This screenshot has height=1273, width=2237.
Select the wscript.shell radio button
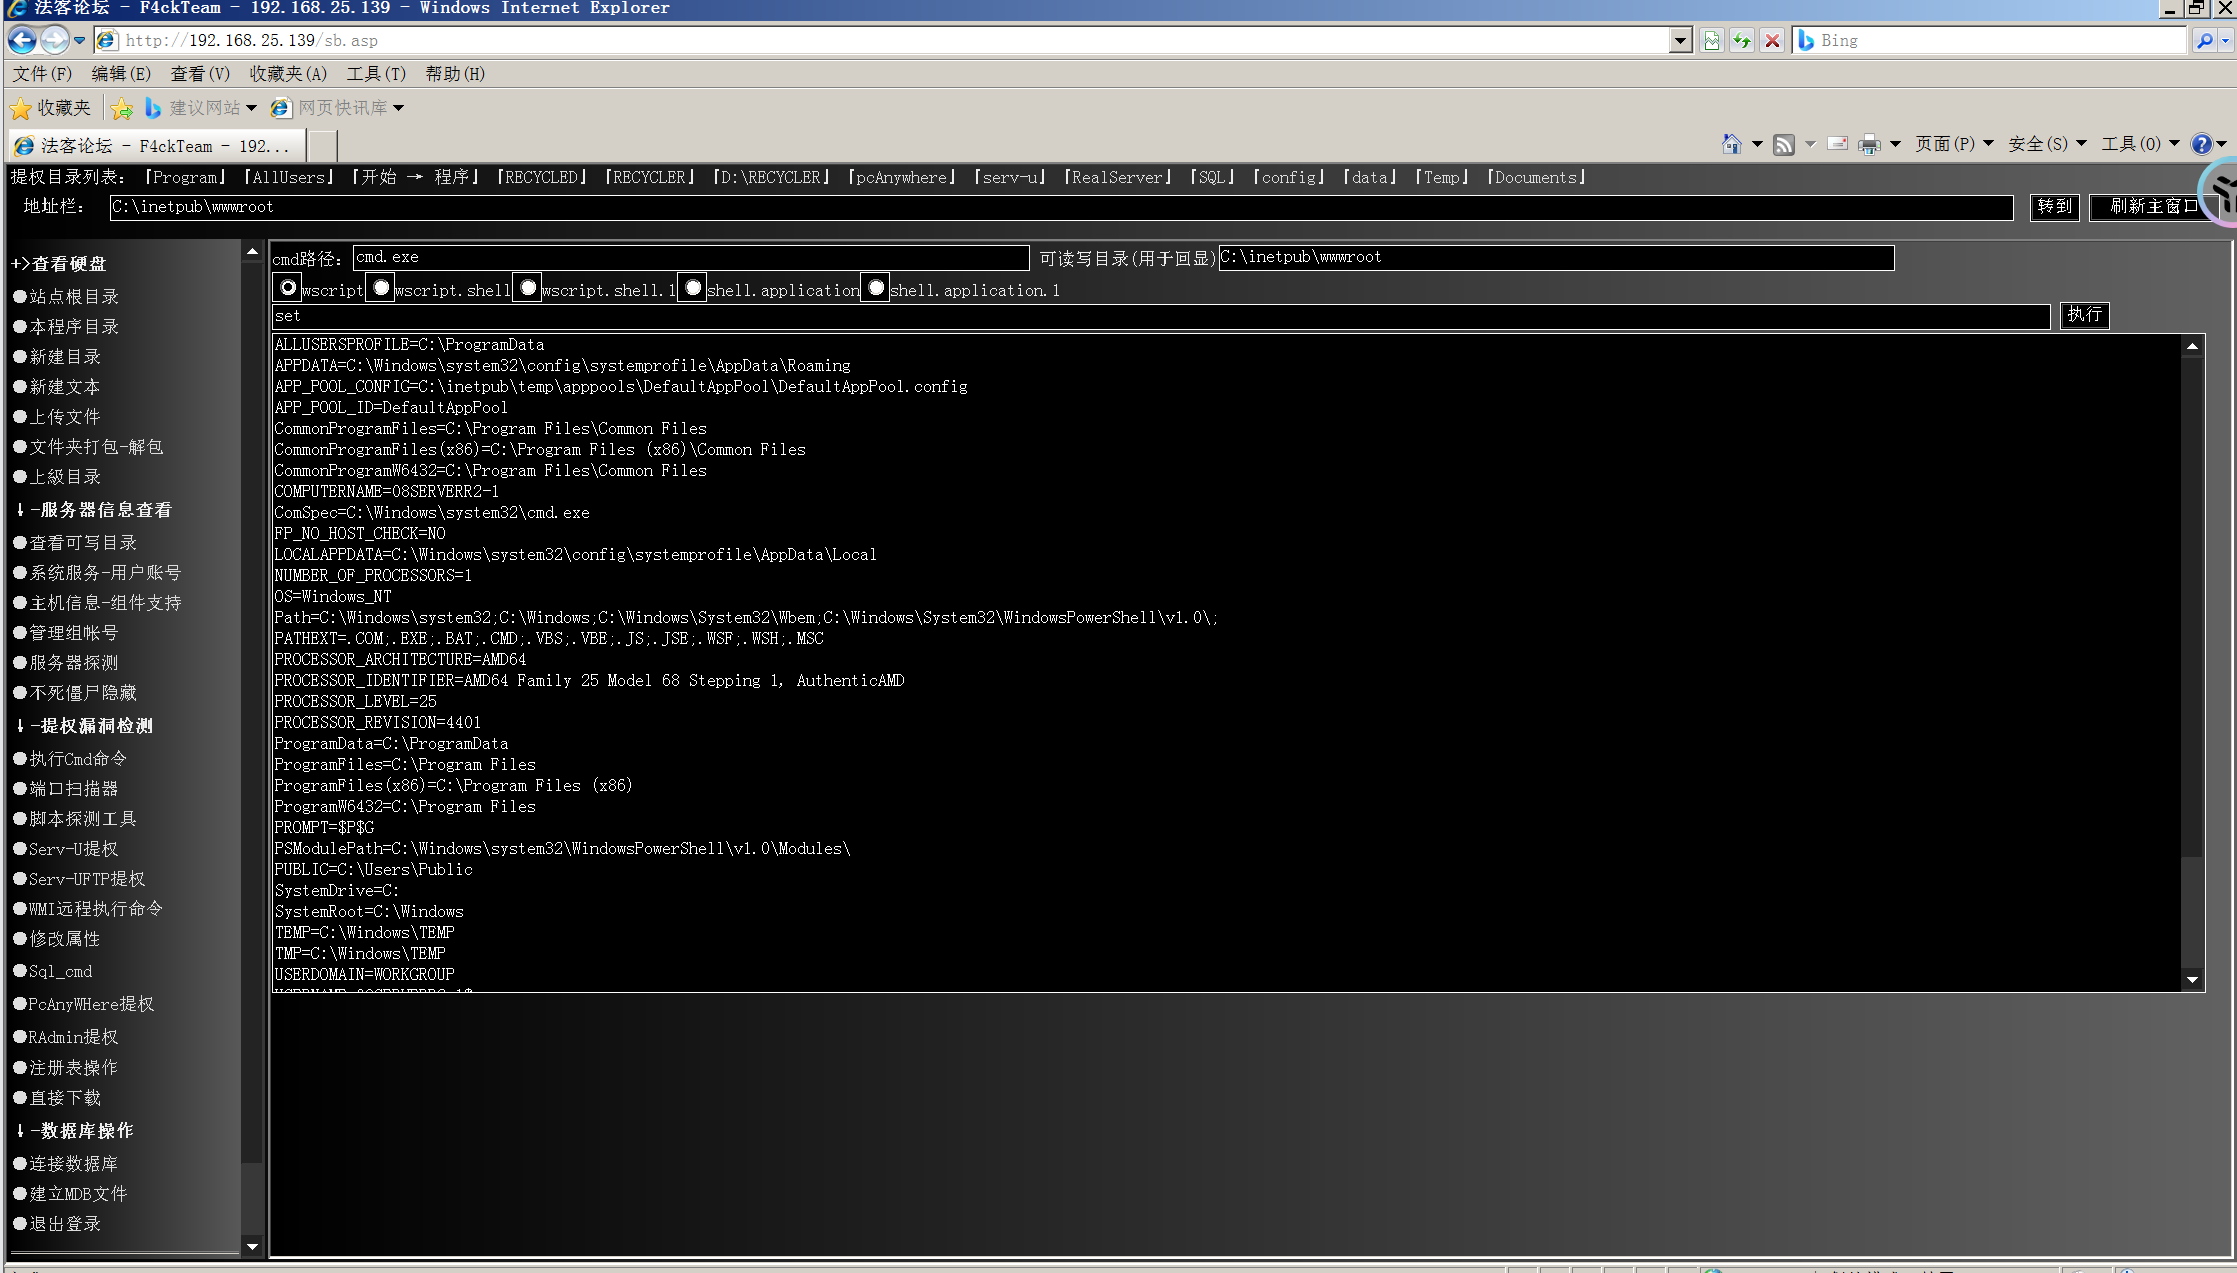click(x=381, y=288)
